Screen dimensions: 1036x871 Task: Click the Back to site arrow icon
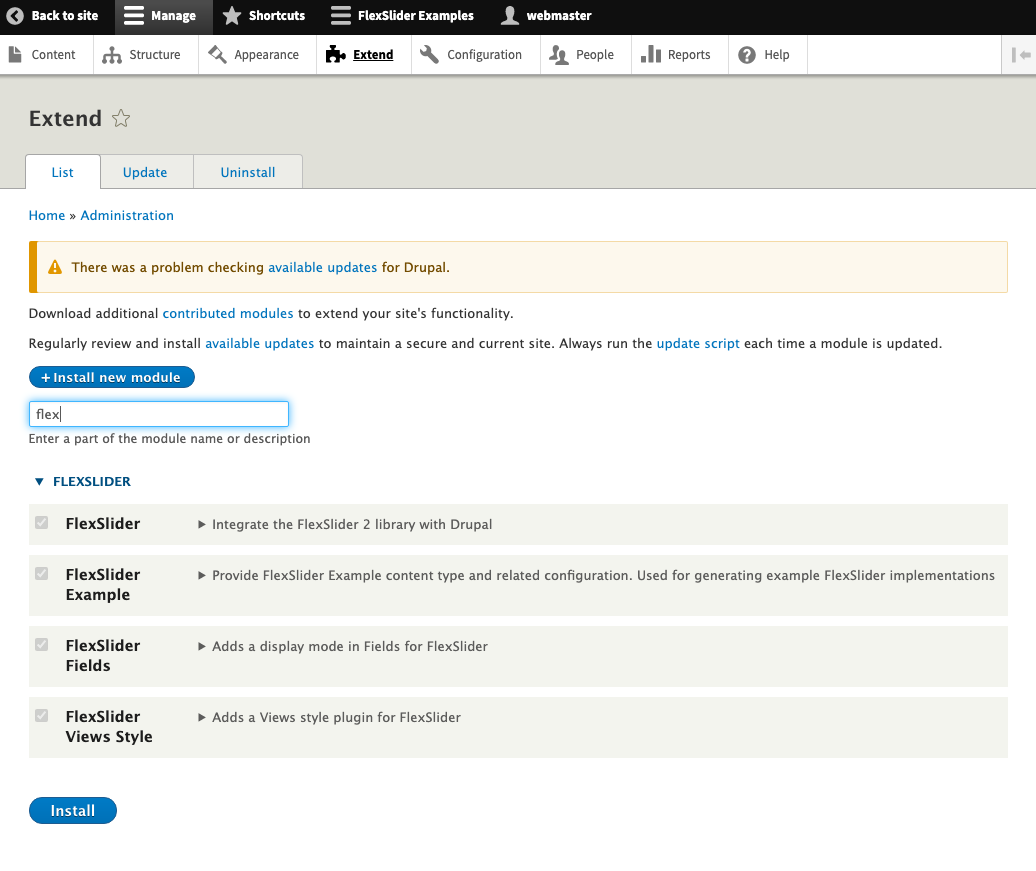(15, 16)
